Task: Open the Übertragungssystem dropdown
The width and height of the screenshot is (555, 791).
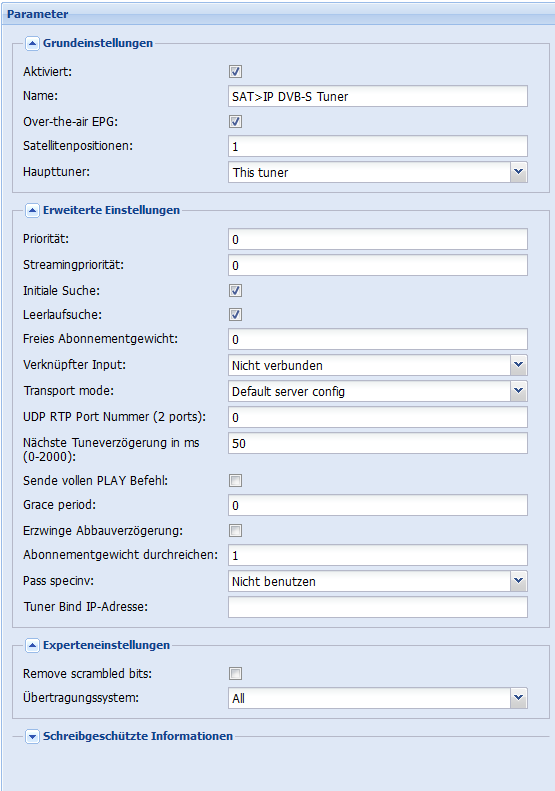Action: pos(519,698)
